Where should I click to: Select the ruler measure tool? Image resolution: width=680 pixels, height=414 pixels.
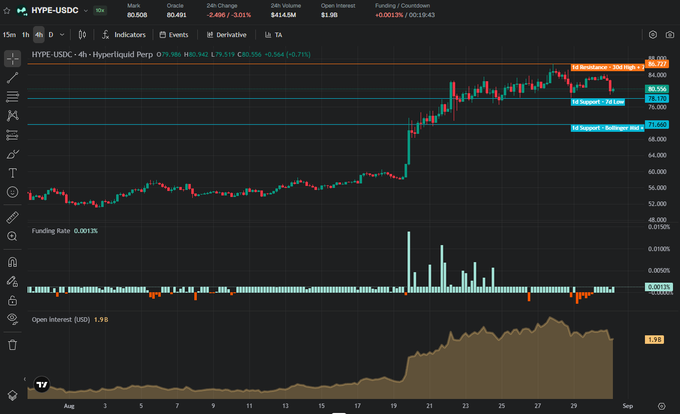click(x=13, y=217)
